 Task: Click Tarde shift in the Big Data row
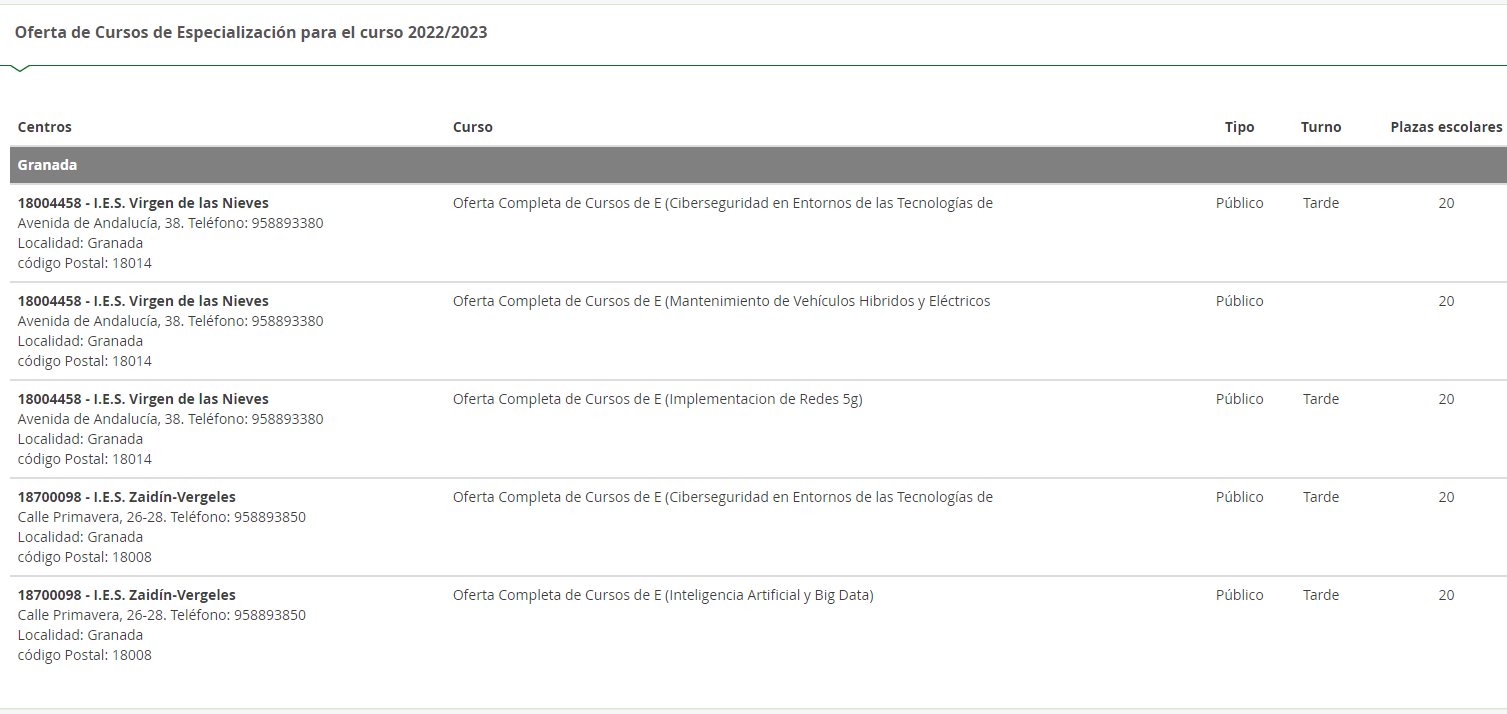click(1320, 595)
